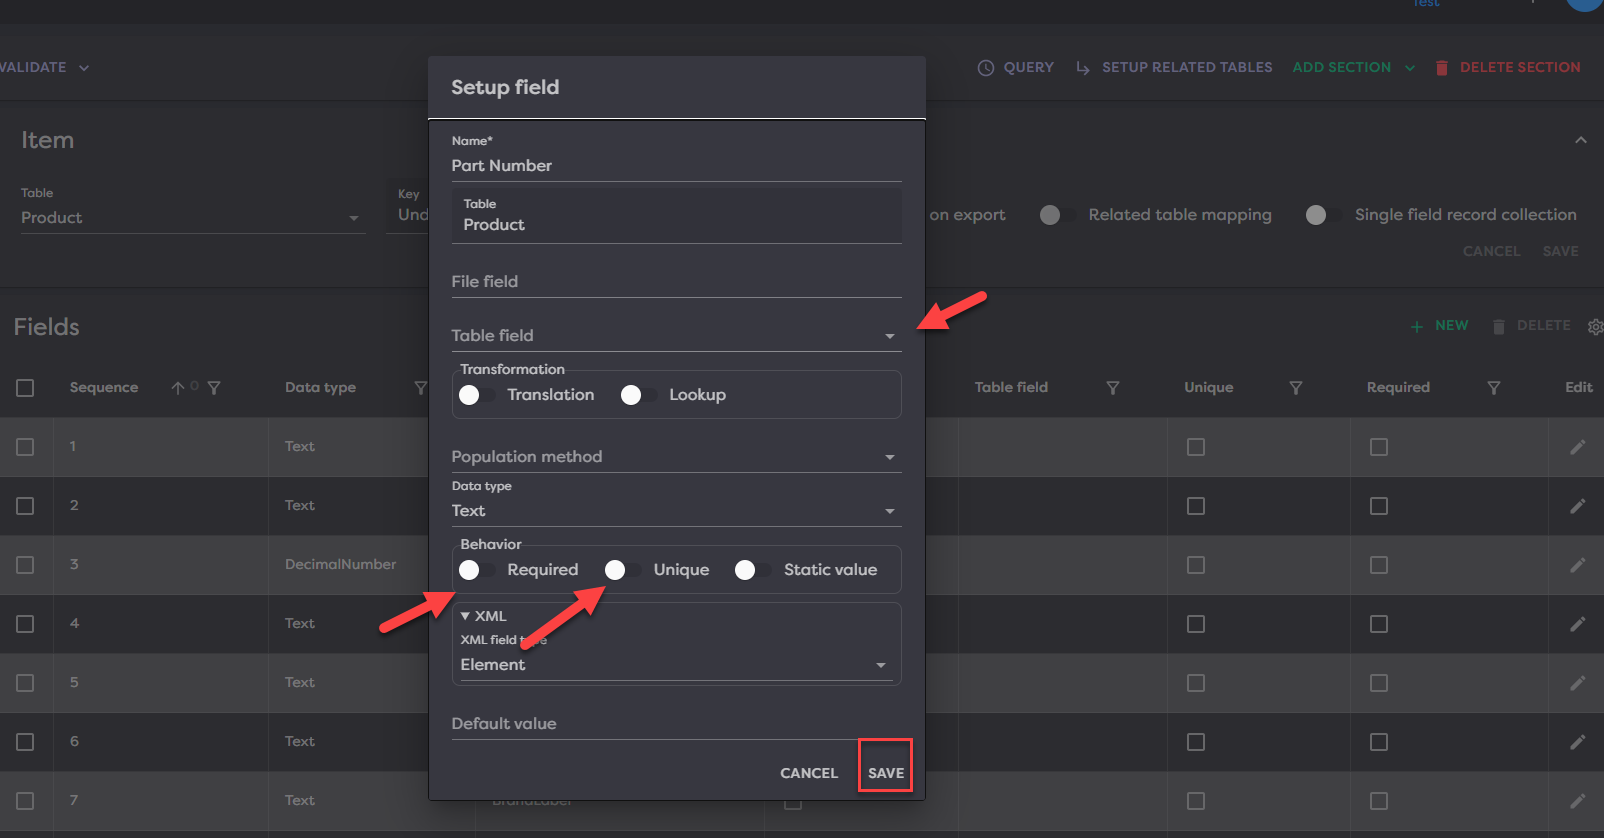1604x838 pixels.
Task: Click the filter icon beside Unique column header
Action: point(1295,388)
